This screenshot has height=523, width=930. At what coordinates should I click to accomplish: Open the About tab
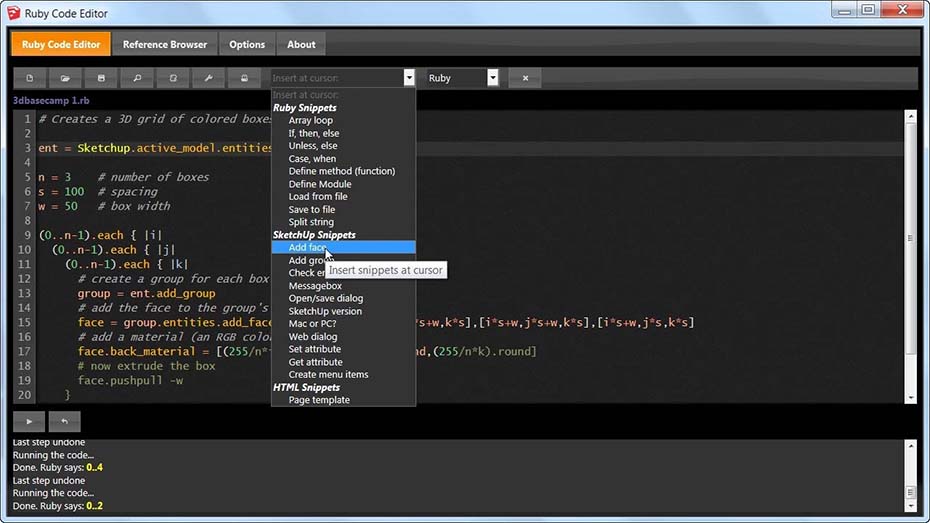(301, 44)
